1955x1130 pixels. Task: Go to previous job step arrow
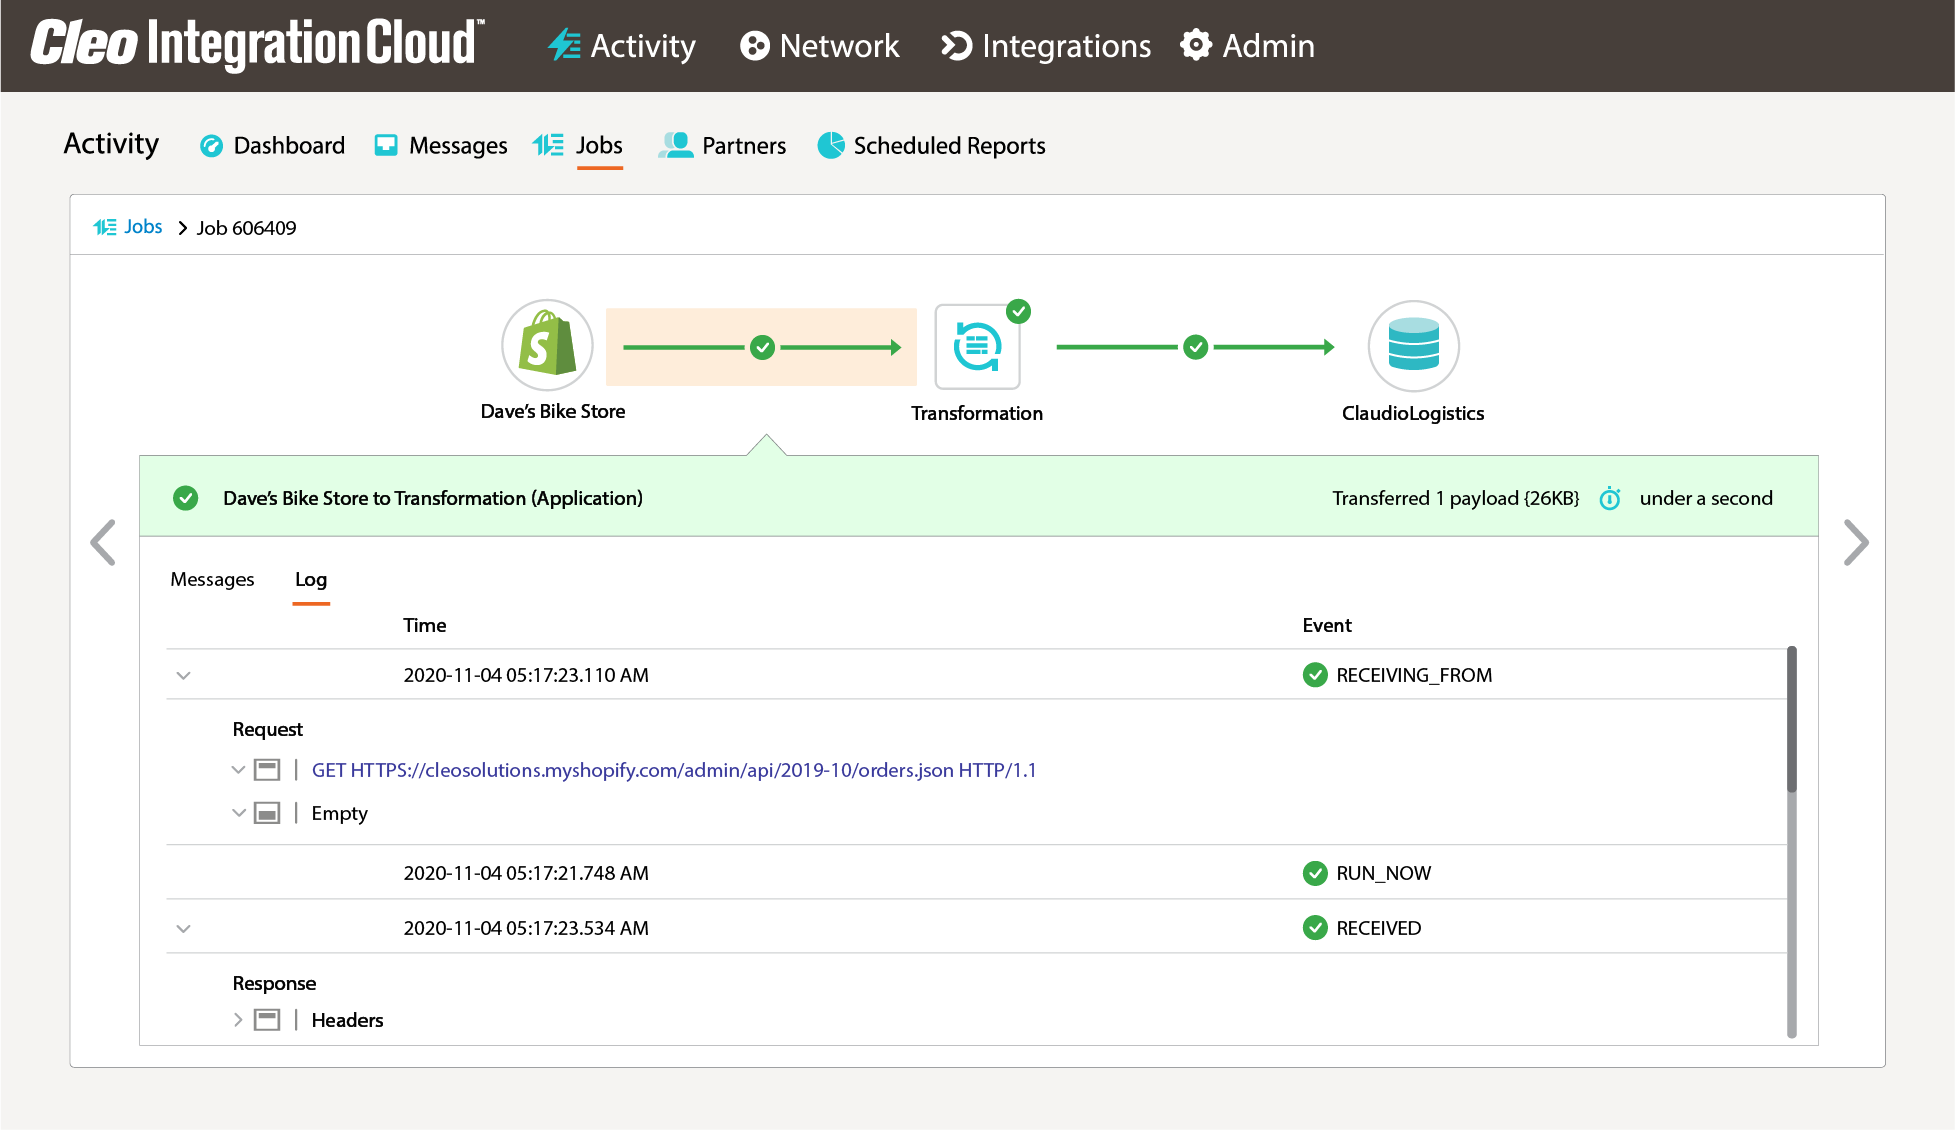pos(103,543)
